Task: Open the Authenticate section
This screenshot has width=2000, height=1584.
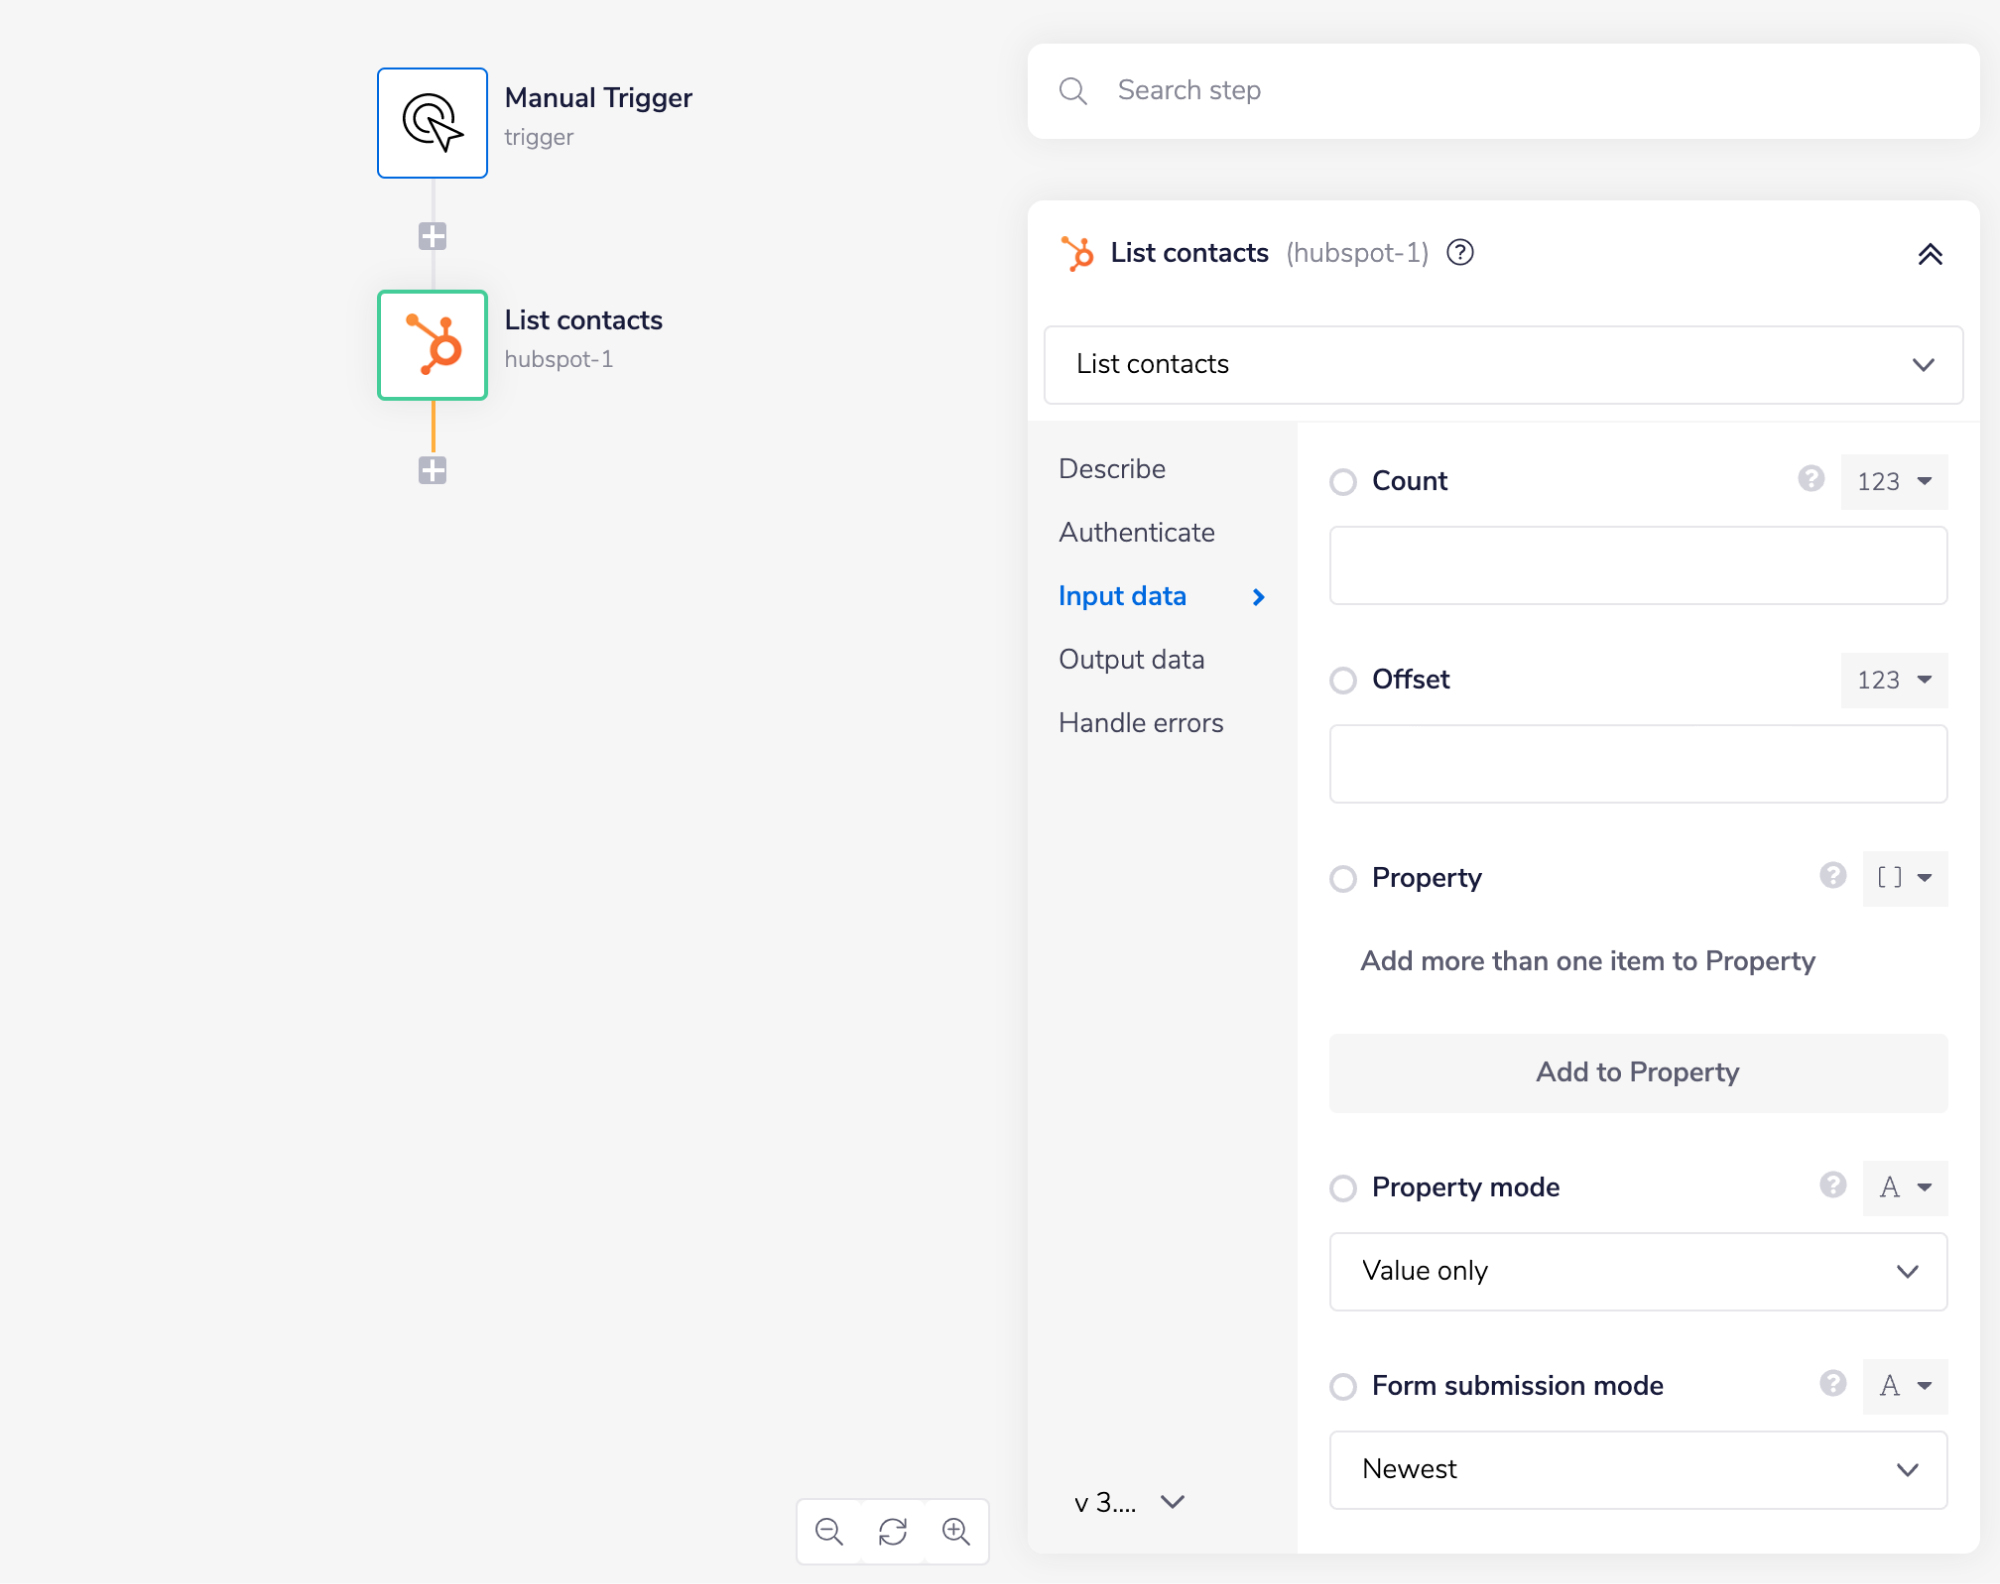Action: [1136, 532]
